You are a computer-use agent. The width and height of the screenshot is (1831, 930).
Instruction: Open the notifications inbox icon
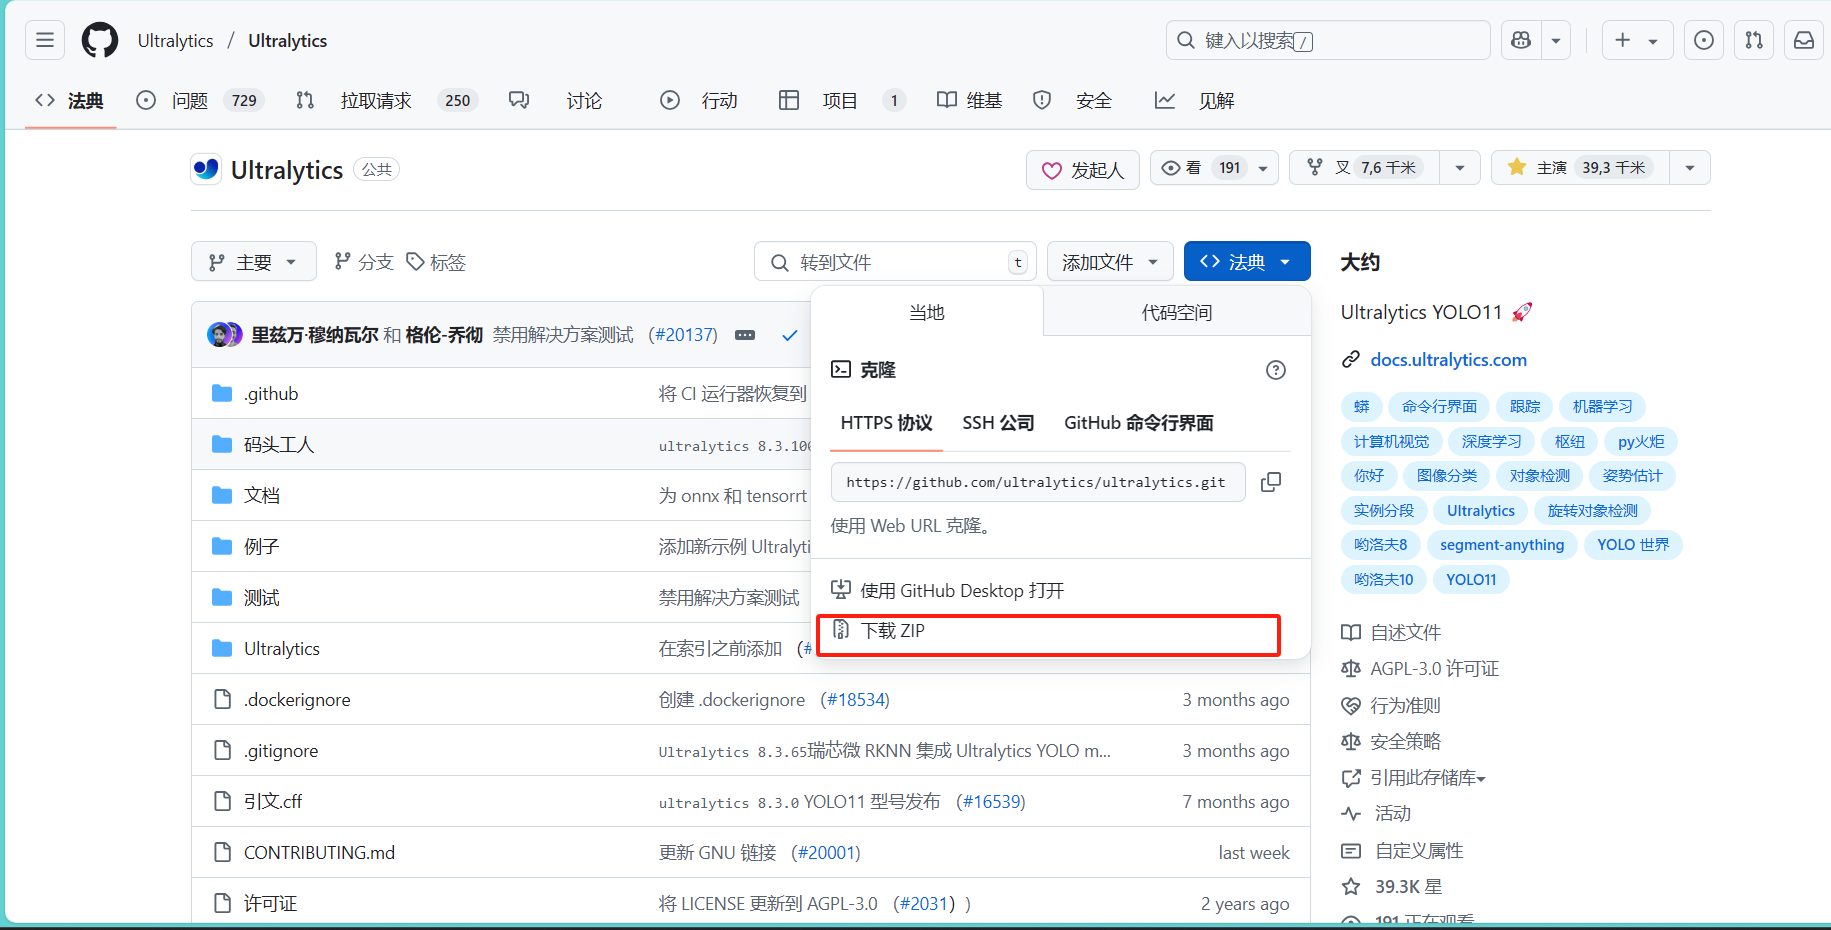coord(1804,40)
